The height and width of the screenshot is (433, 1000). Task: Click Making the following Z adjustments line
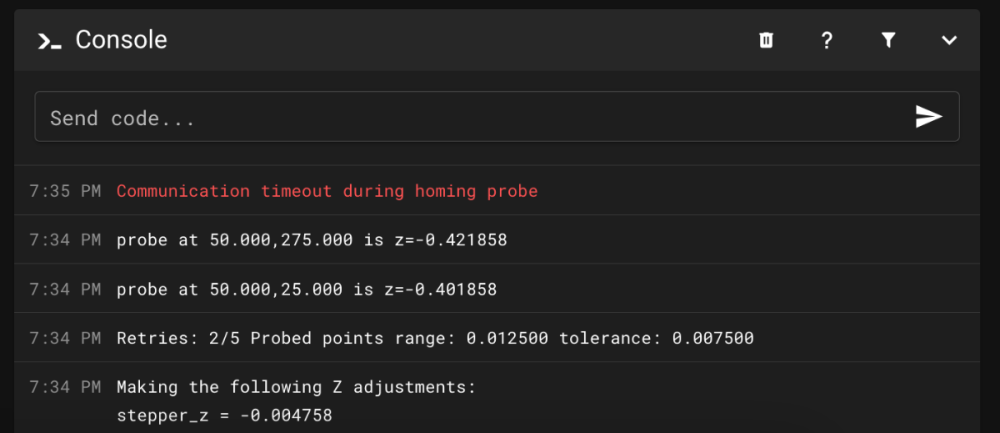tap(297, 387)
